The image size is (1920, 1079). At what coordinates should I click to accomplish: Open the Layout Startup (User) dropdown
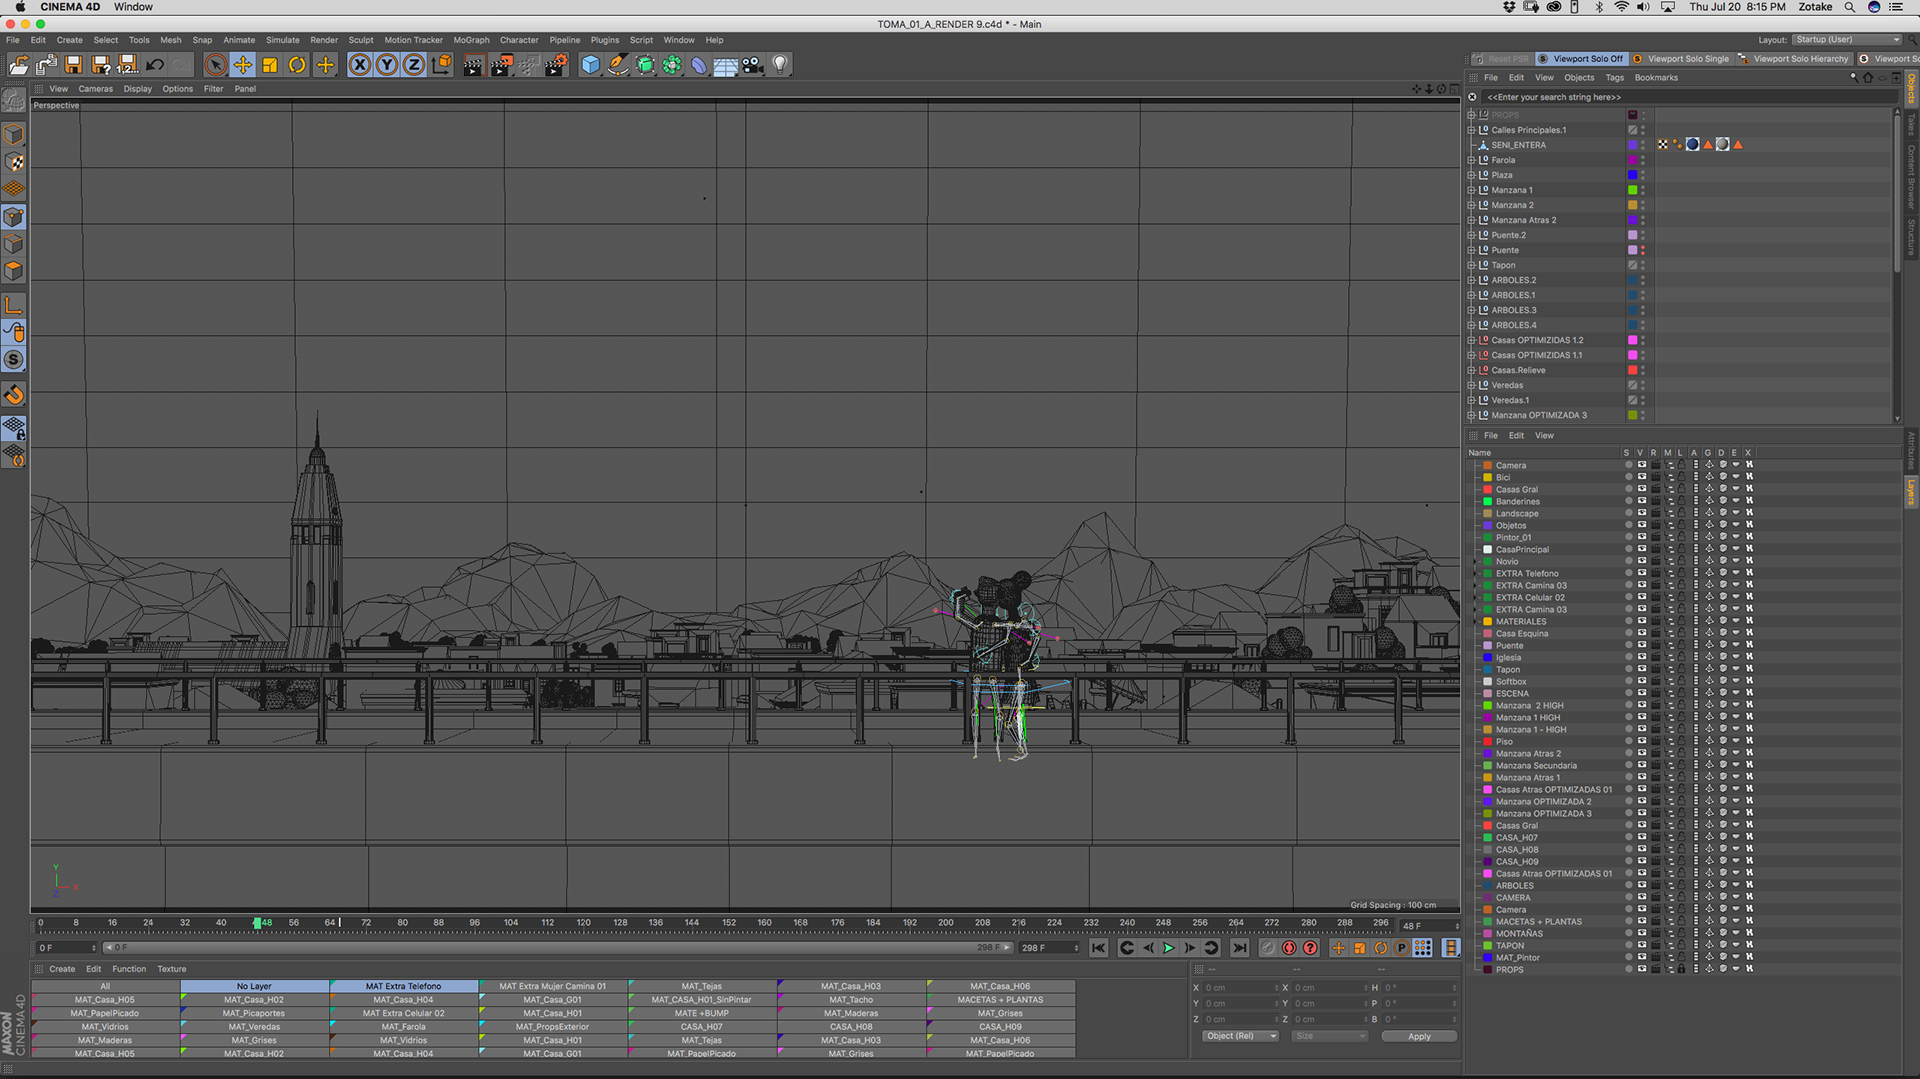(1846, 40)
